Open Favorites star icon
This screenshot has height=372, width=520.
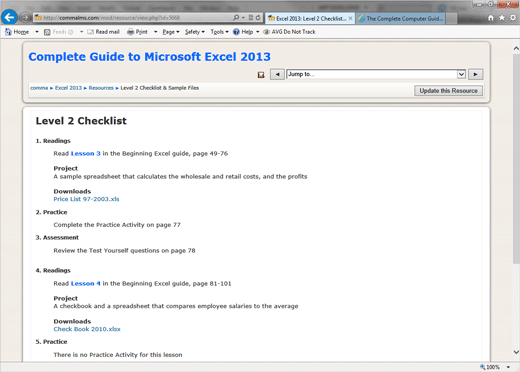point(502,18)
